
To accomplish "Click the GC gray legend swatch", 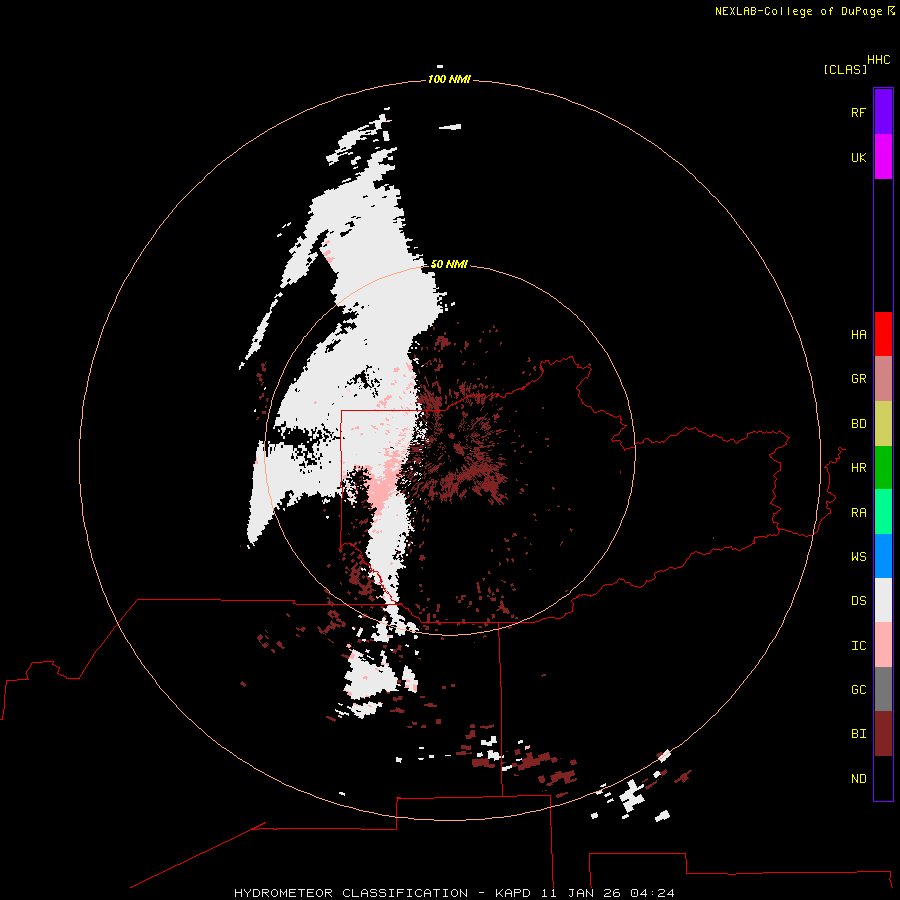I will point(883,689).
